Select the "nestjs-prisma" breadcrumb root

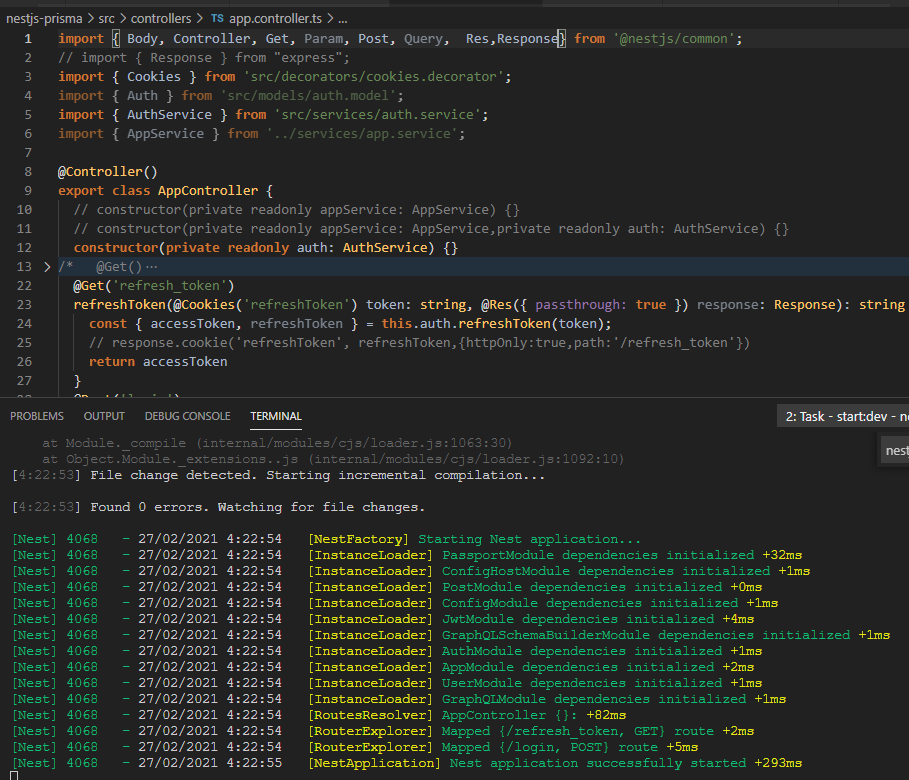click(x=47, y=17)
